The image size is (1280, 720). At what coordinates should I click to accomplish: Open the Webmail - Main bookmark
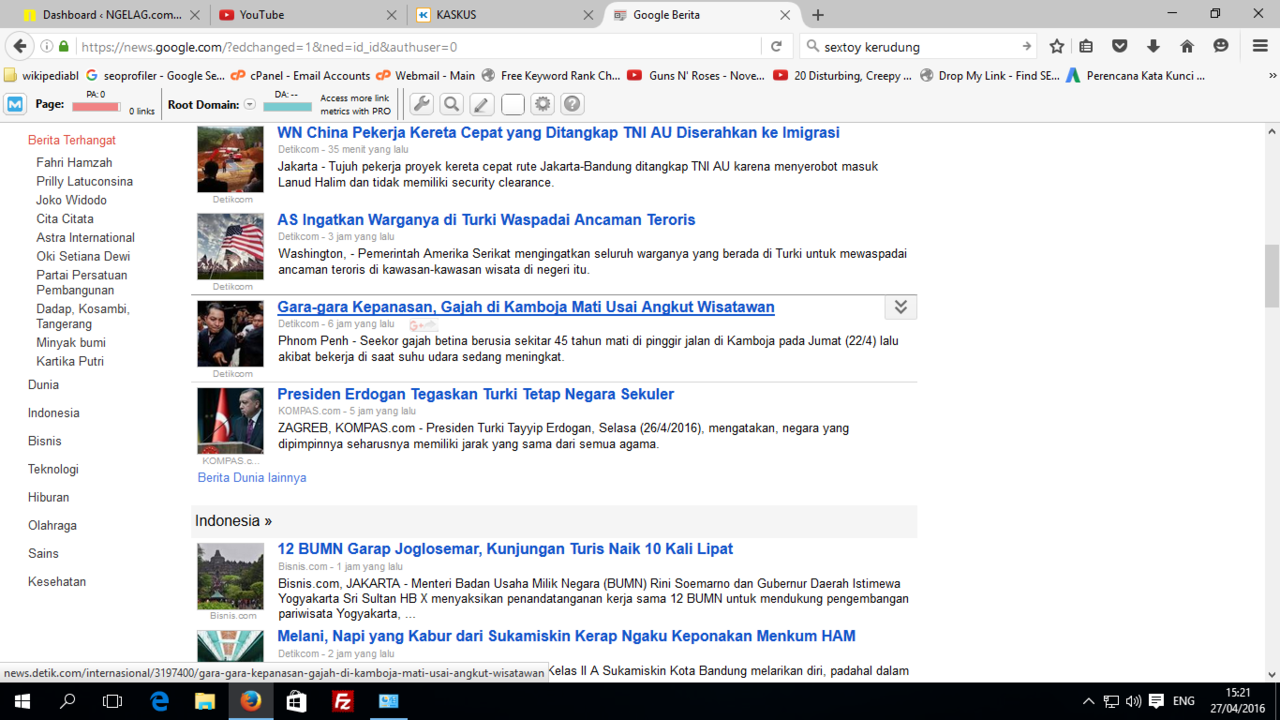click(x=426, y=75)
